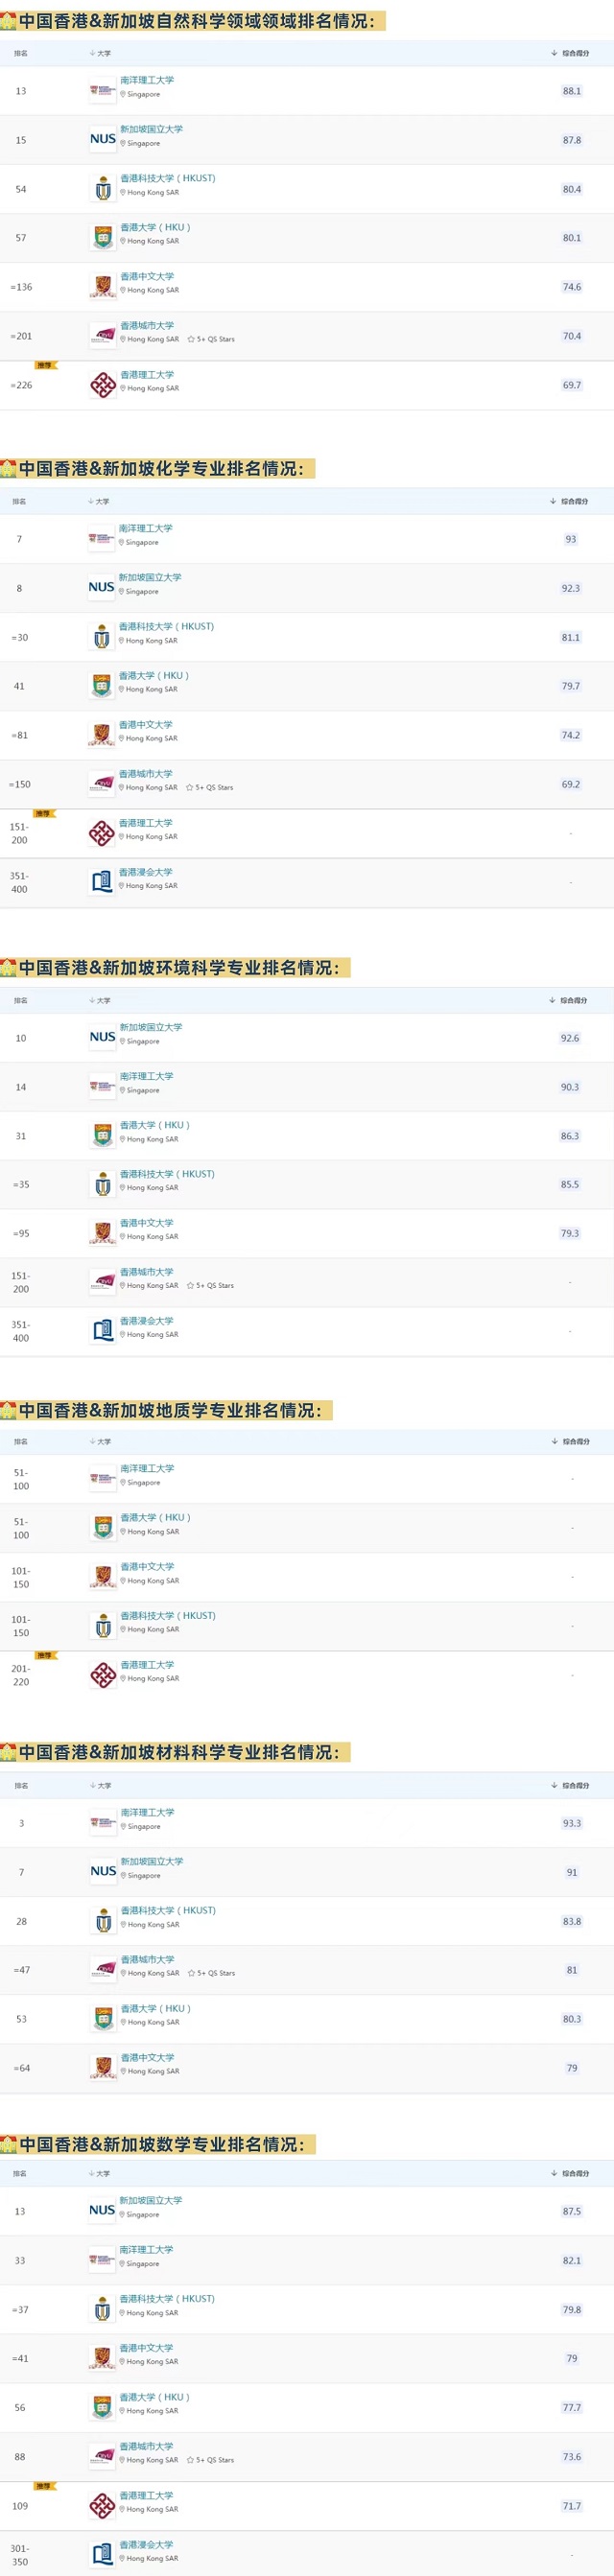Click the NUS logo in the natural sciences table
The width and height of the screenshot is (614, 2576).
pyautogui.click(x=102, y=140)
